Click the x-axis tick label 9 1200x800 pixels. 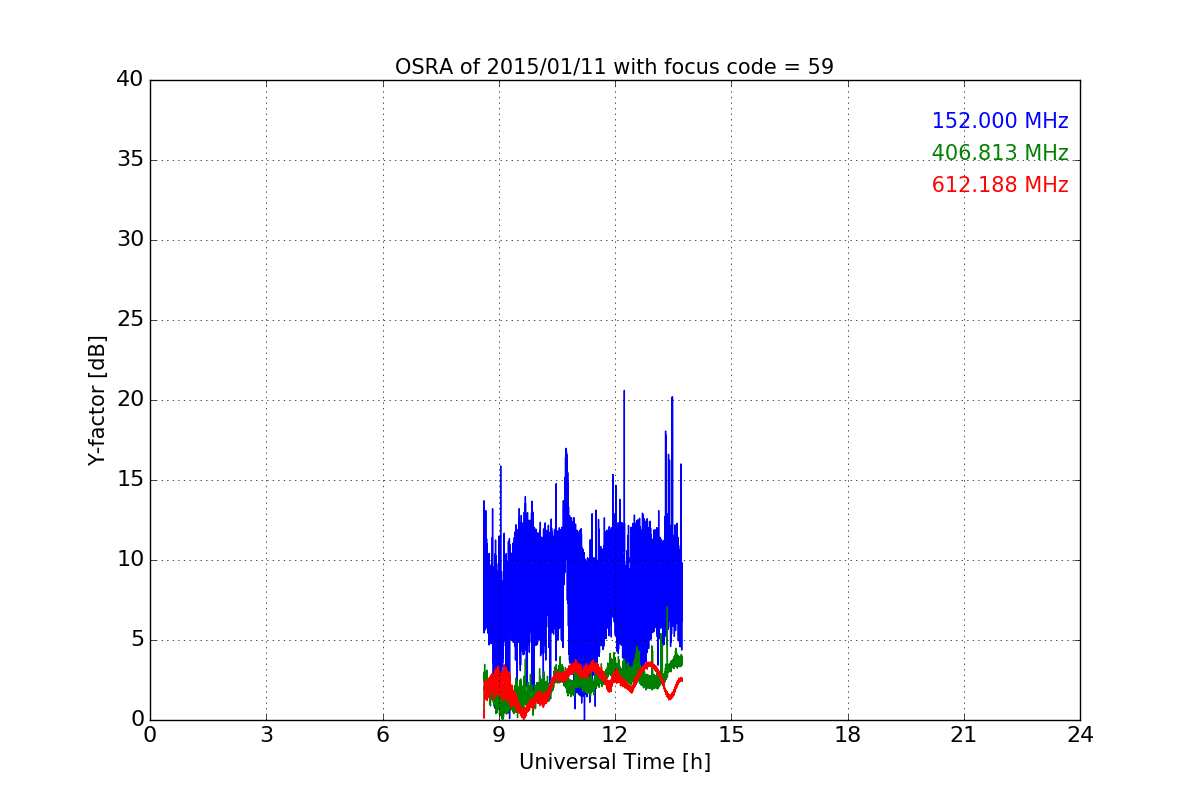499,735
